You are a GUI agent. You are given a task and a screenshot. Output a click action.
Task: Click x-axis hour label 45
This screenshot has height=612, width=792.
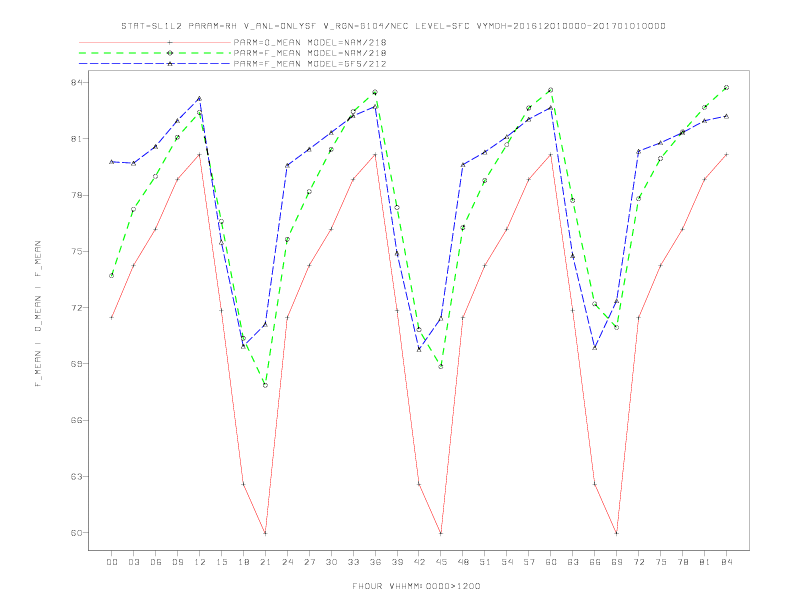pos(441,562)
